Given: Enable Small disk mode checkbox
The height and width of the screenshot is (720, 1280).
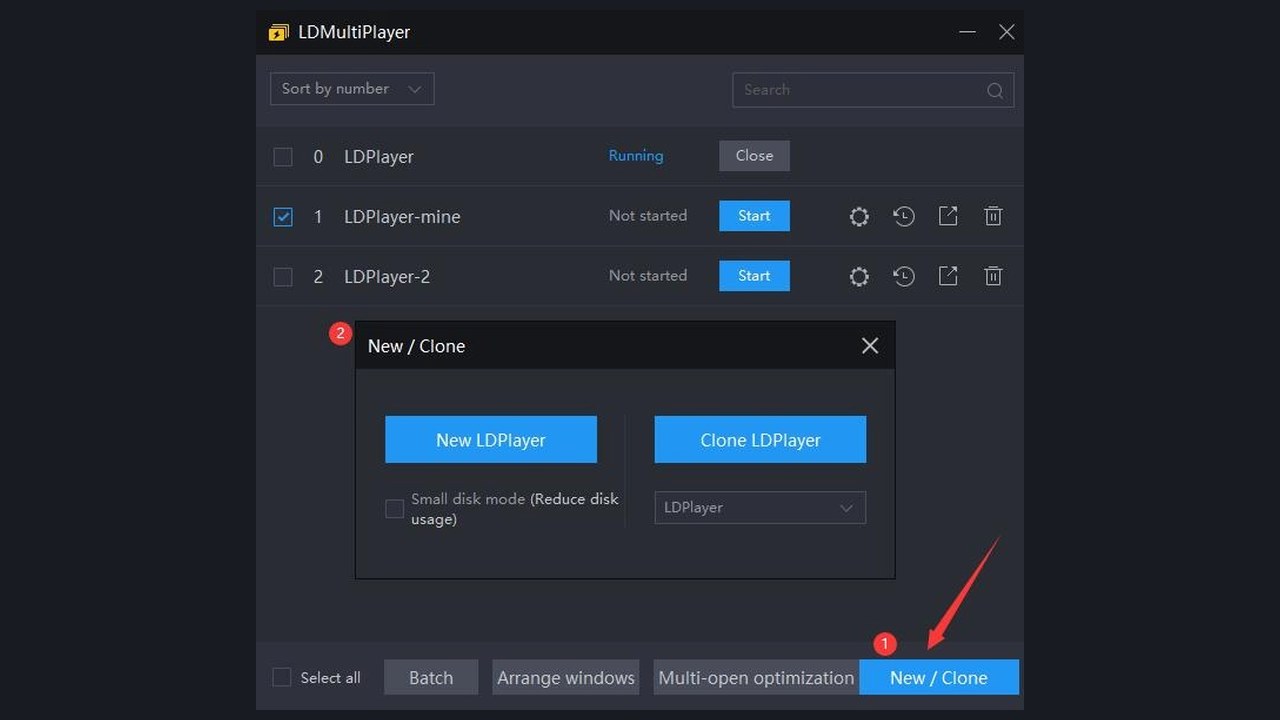Looking at the screenshot, I should click(395, 509).
